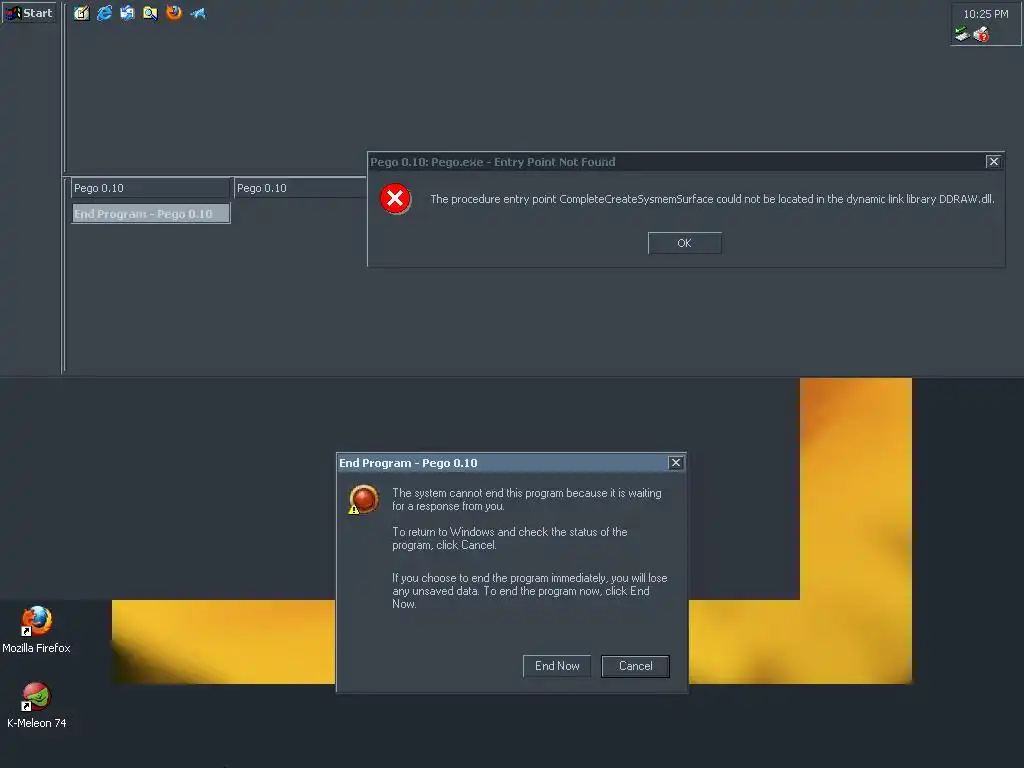Click the K-Meleon 74 shortcut label

click(x=37, y=723)
